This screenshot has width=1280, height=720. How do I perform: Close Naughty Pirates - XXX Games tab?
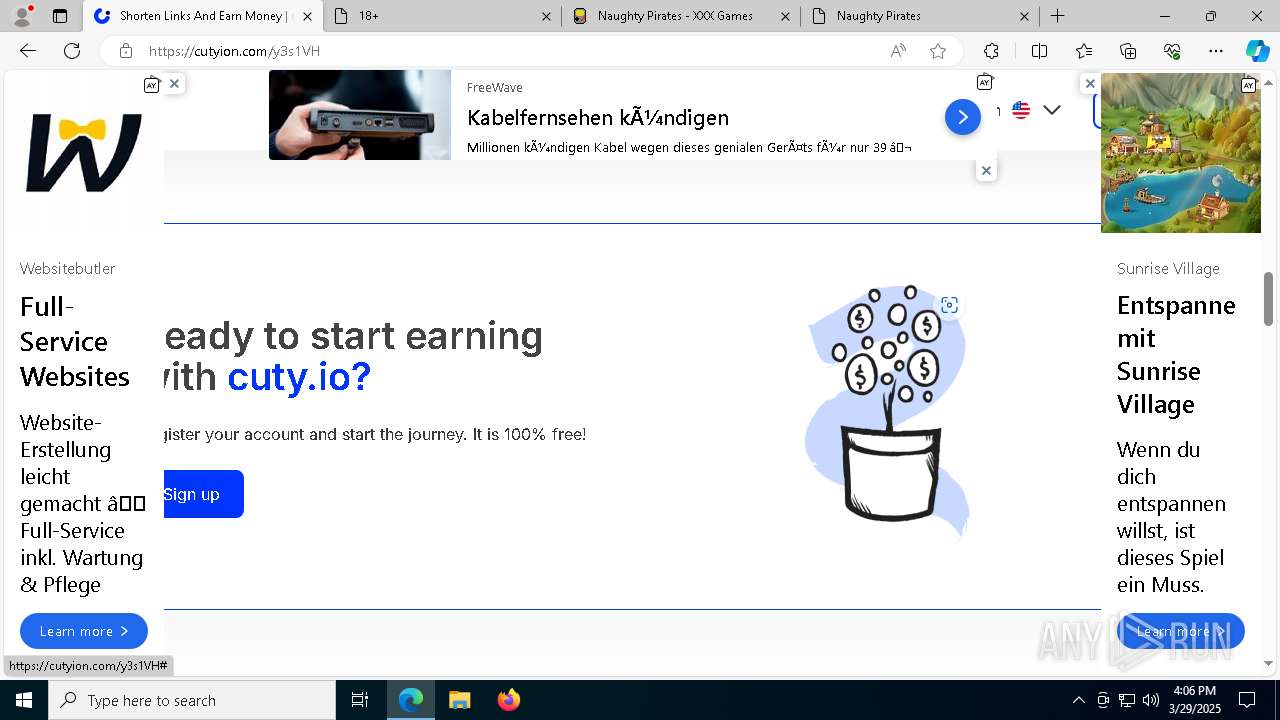(x=785, y=16)
